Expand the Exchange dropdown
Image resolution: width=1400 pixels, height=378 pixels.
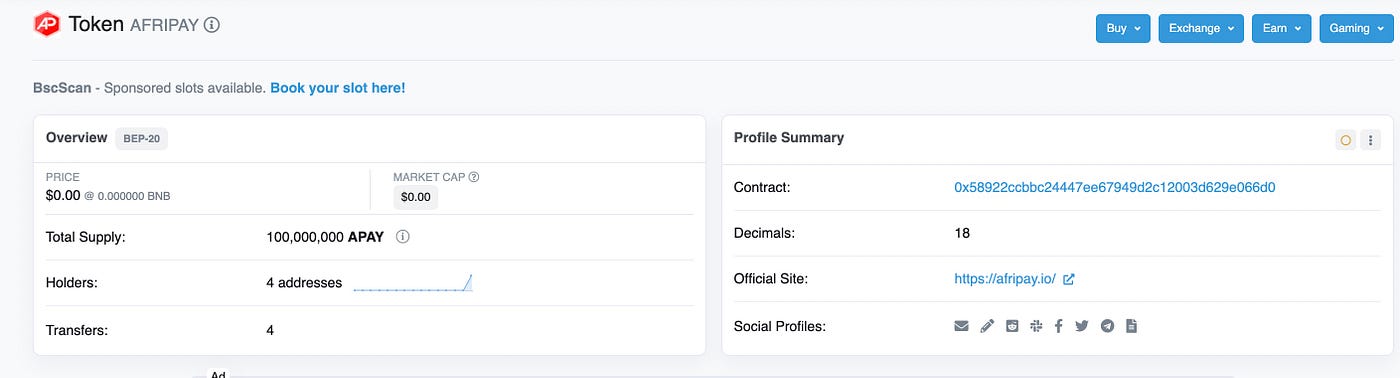(x=1201, y=28)
